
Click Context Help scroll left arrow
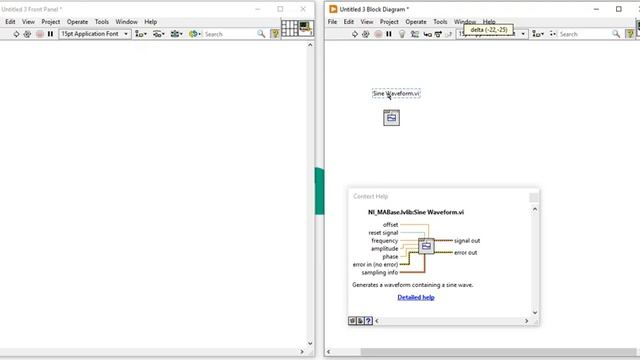pyautogui.click(x=377, y=321)
